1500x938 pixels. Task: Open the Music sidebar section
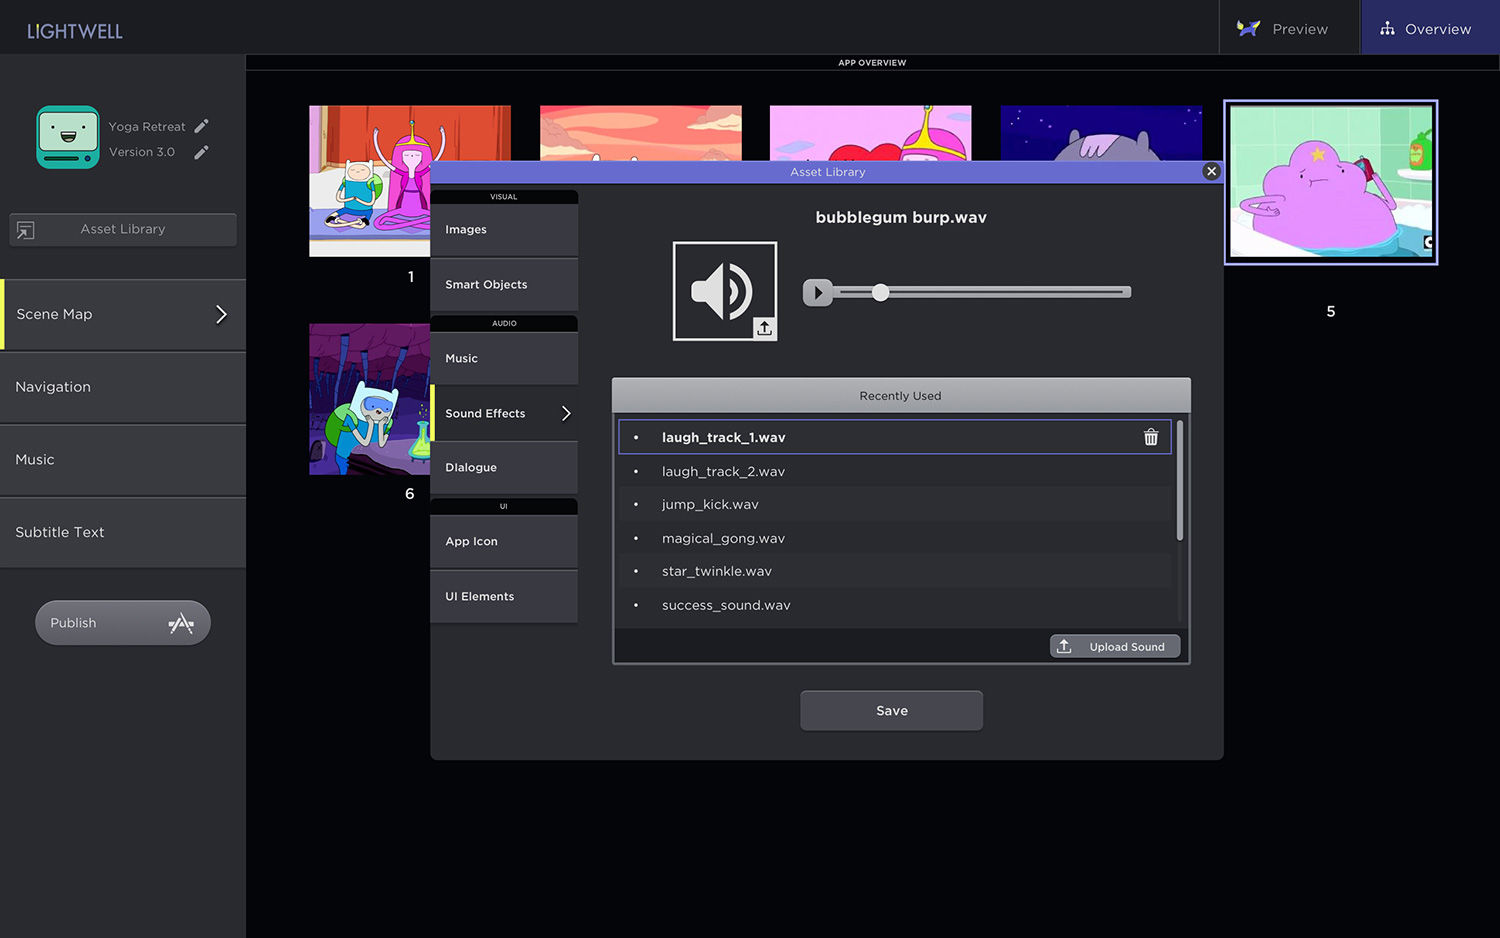pyautogui.click(x=123, y=460)
